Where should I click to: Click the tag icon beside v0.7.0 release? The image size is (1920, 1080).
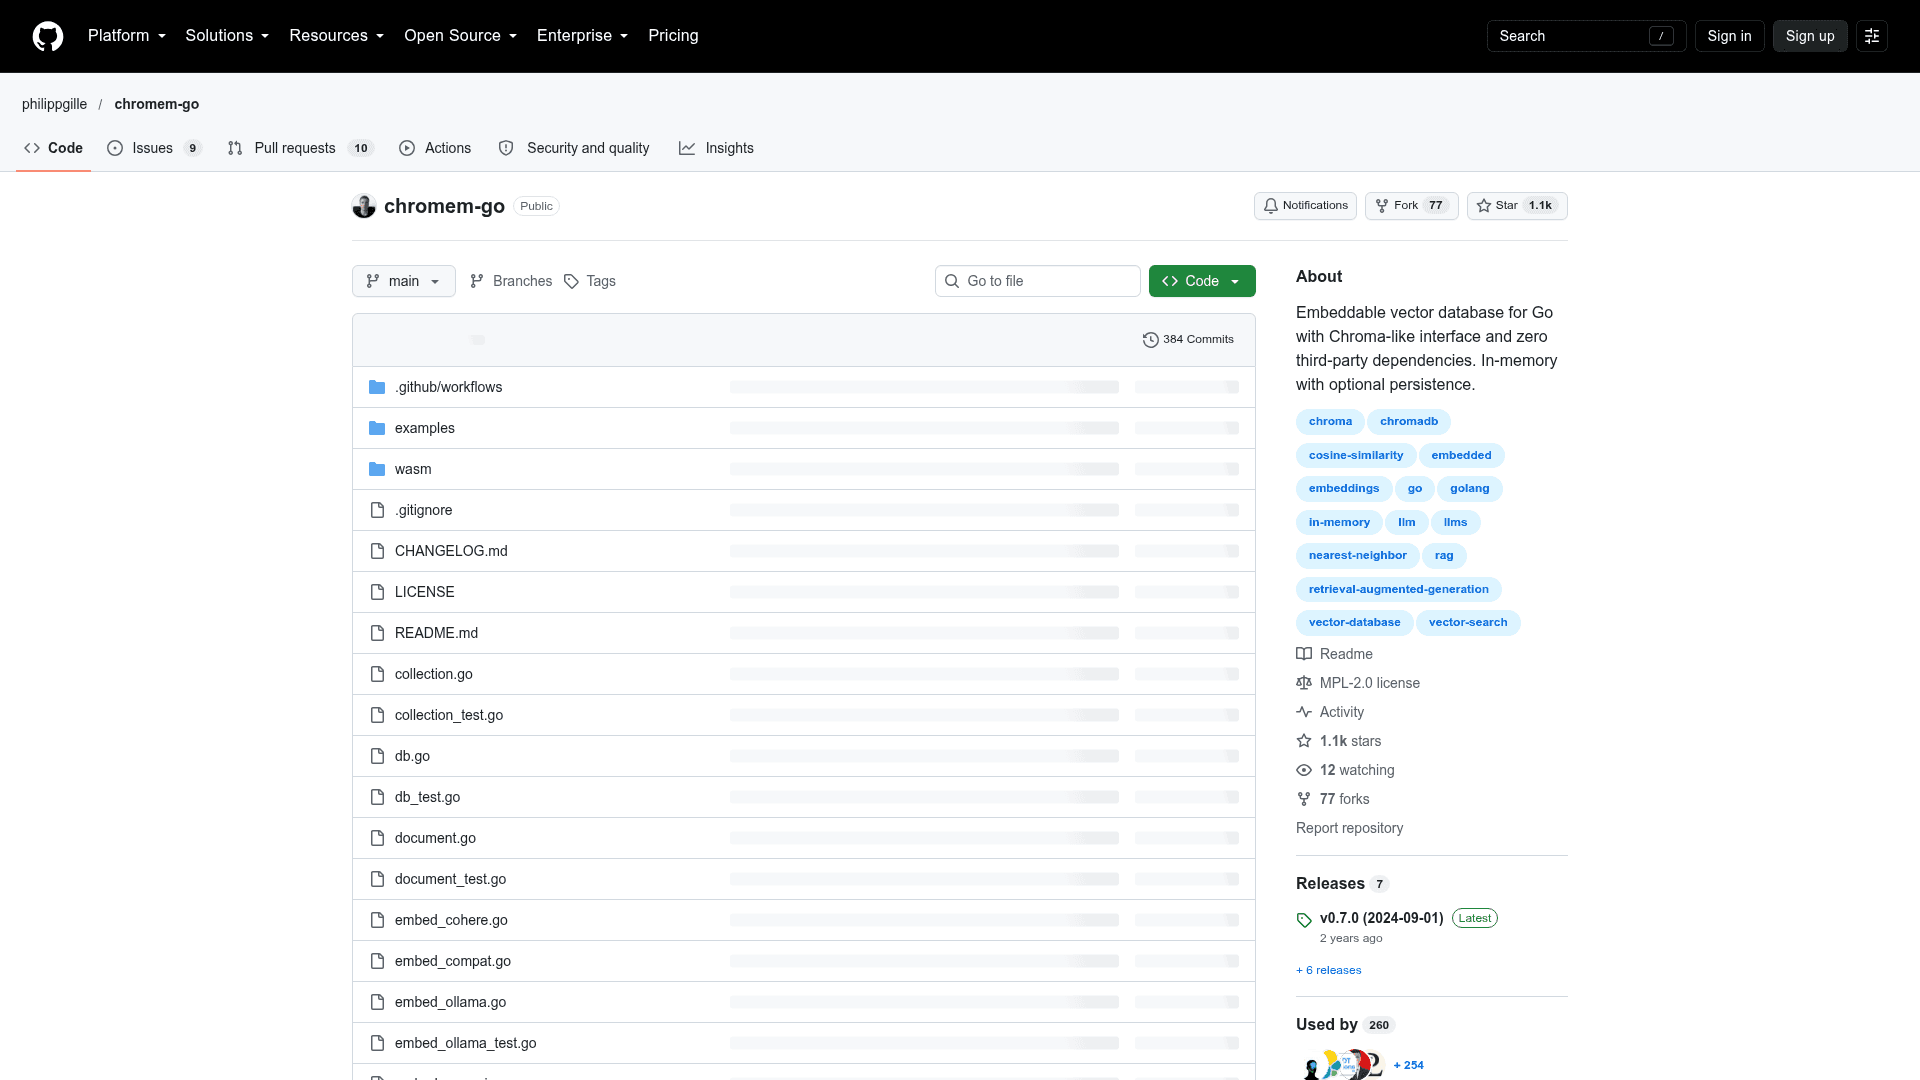[x=1304, y=920]
